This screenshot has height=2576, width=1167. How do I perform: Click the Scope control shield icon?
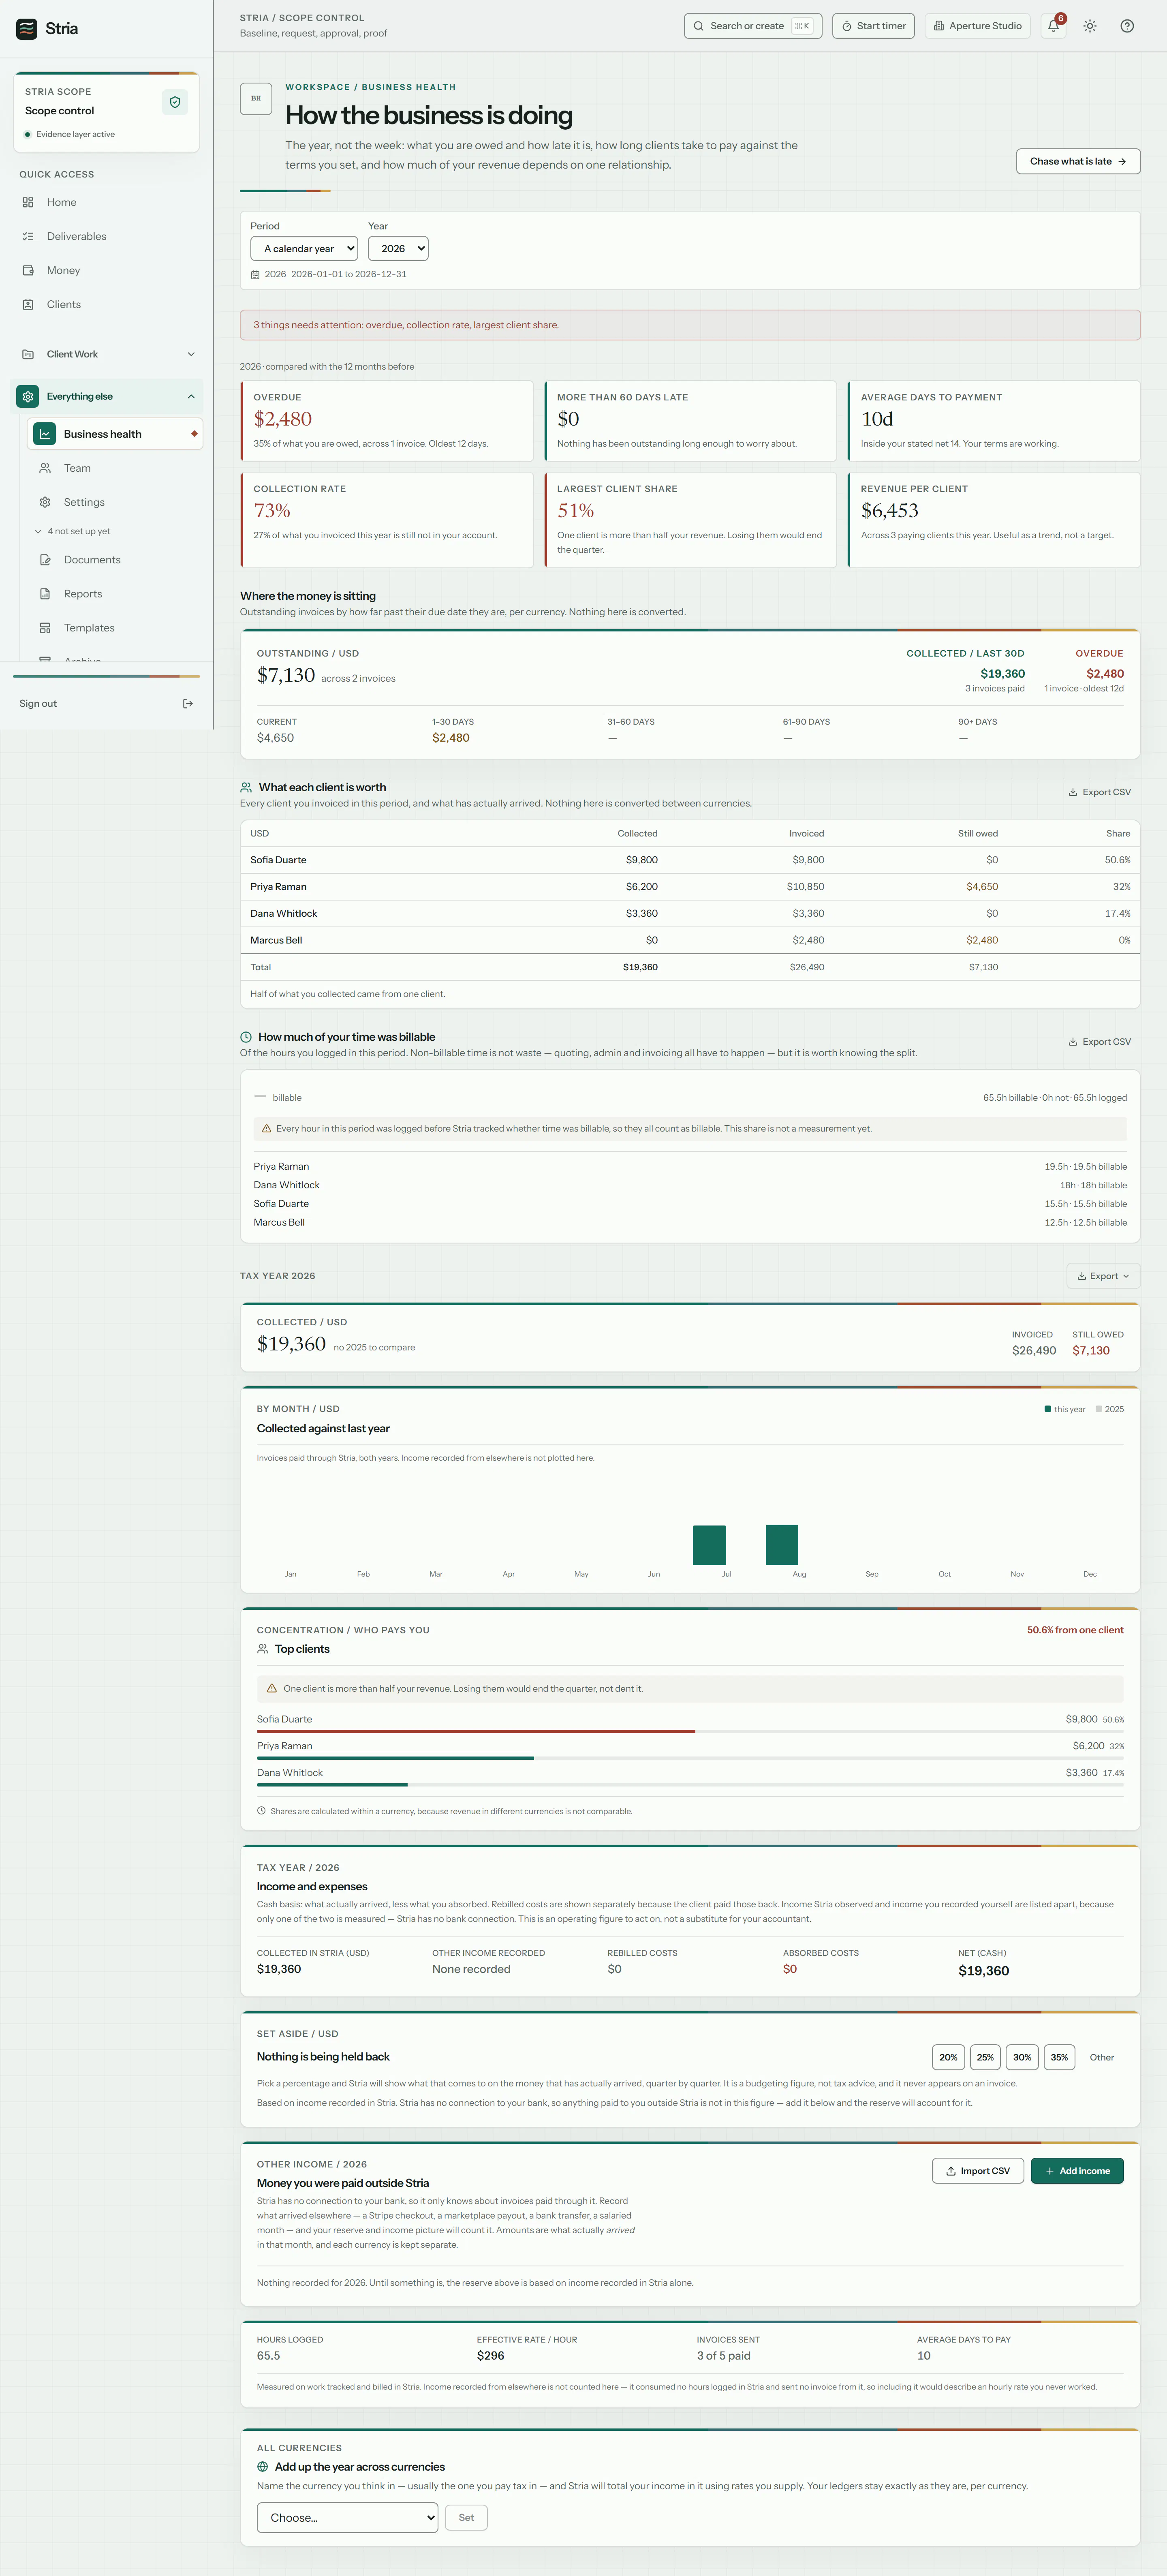(175, 102)
